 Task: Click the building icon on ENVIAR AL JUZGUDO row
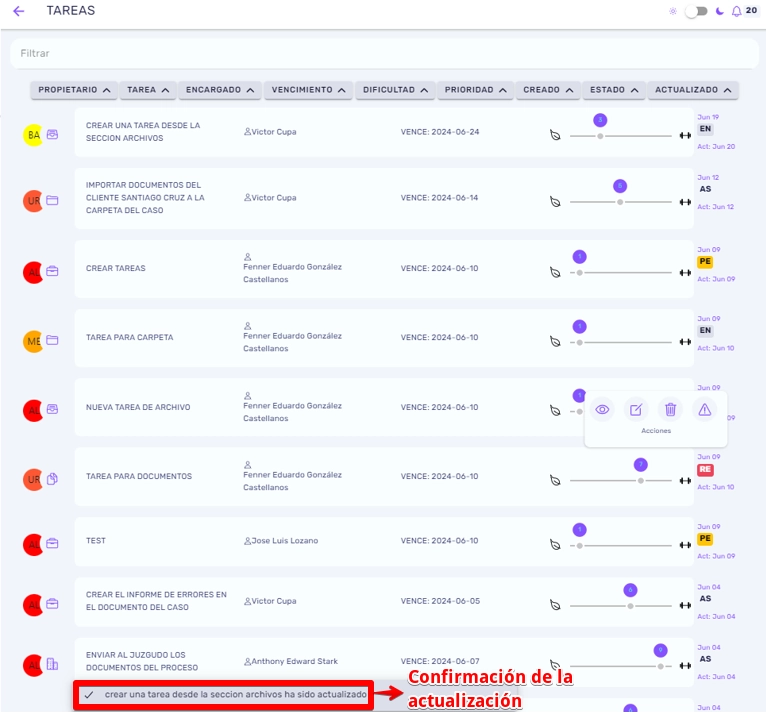coord(52,664)
